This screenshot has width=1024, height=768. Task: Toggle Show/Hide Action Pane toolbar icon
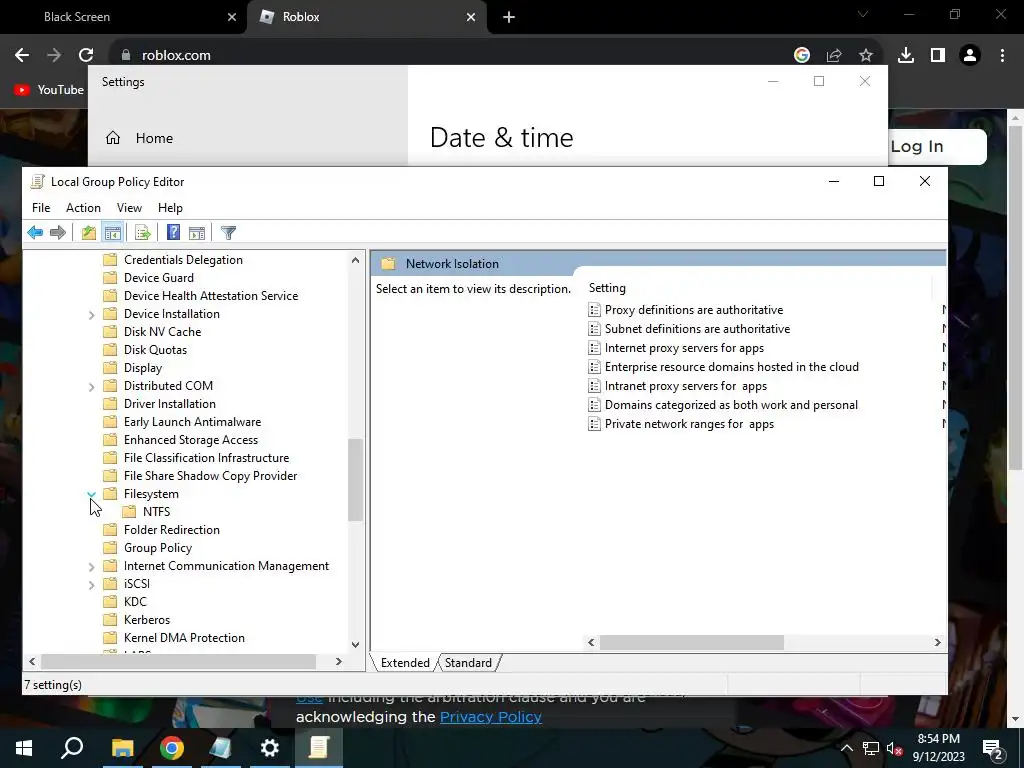click(197, 232)
